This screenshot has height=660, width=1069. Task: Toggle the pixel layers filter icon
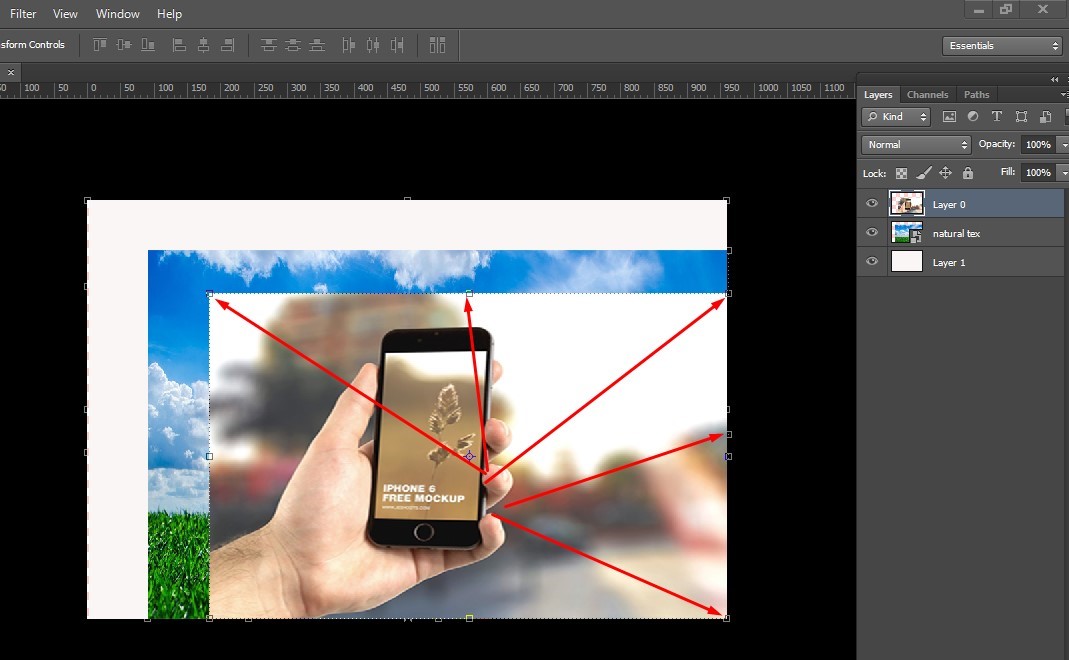coord(949,117)
